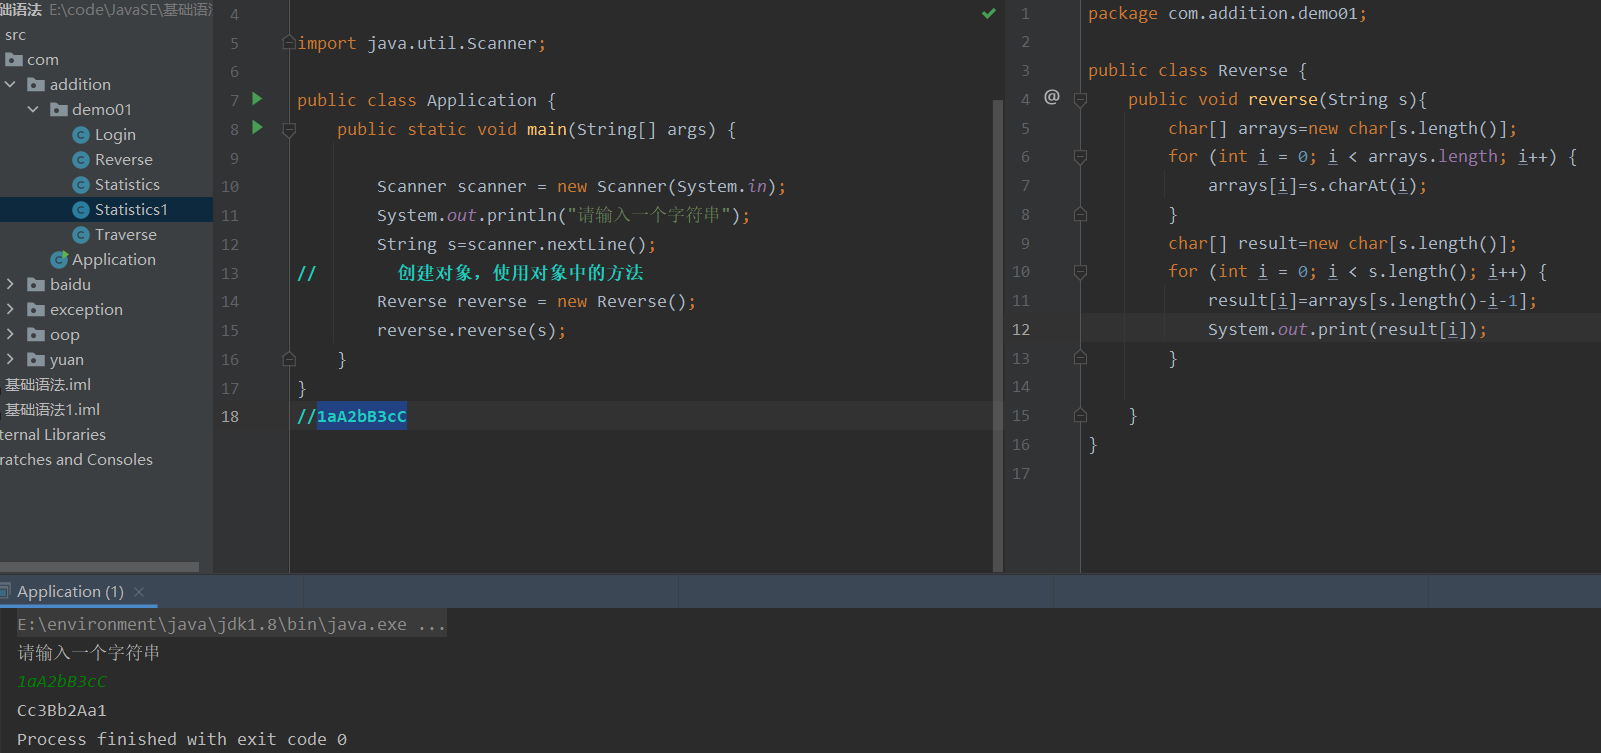
Task: Click the 'reverse.reverse(s);' code line
Action: coord(471,331)
